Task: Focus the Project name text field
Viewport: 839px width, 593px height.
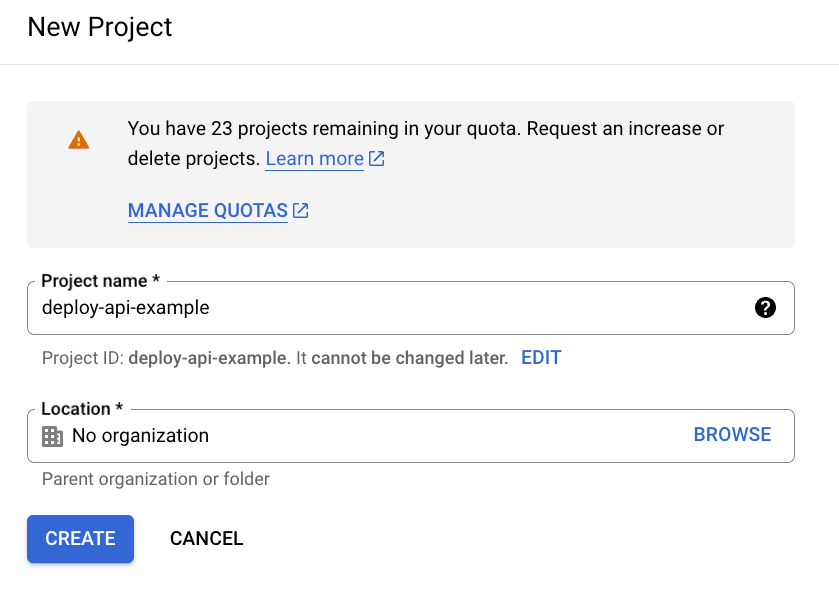Action: point(390,308)
